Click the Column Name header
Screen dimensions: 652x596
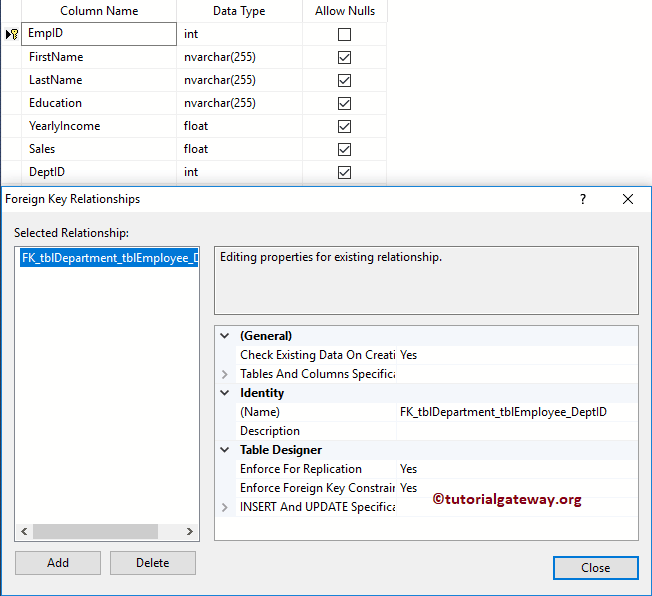coord(99,11)
